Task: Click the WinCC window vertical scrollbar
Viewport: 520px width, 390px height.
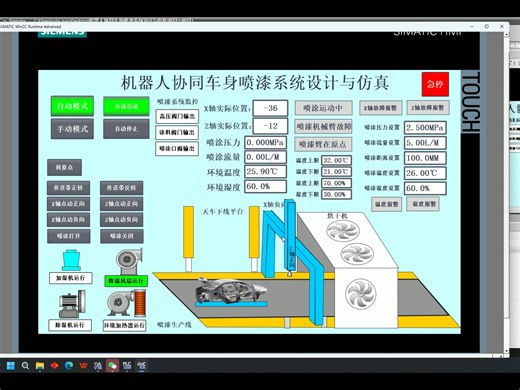Action: pos(506,193)
